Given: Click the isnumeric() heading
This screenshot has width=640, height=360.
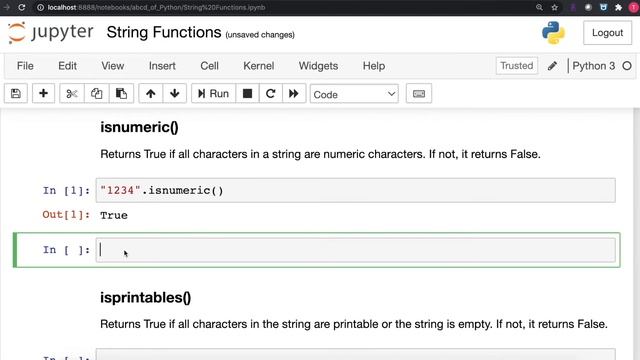Looking at the screenshot, I should pyautogui.click(x=139, y=127).
